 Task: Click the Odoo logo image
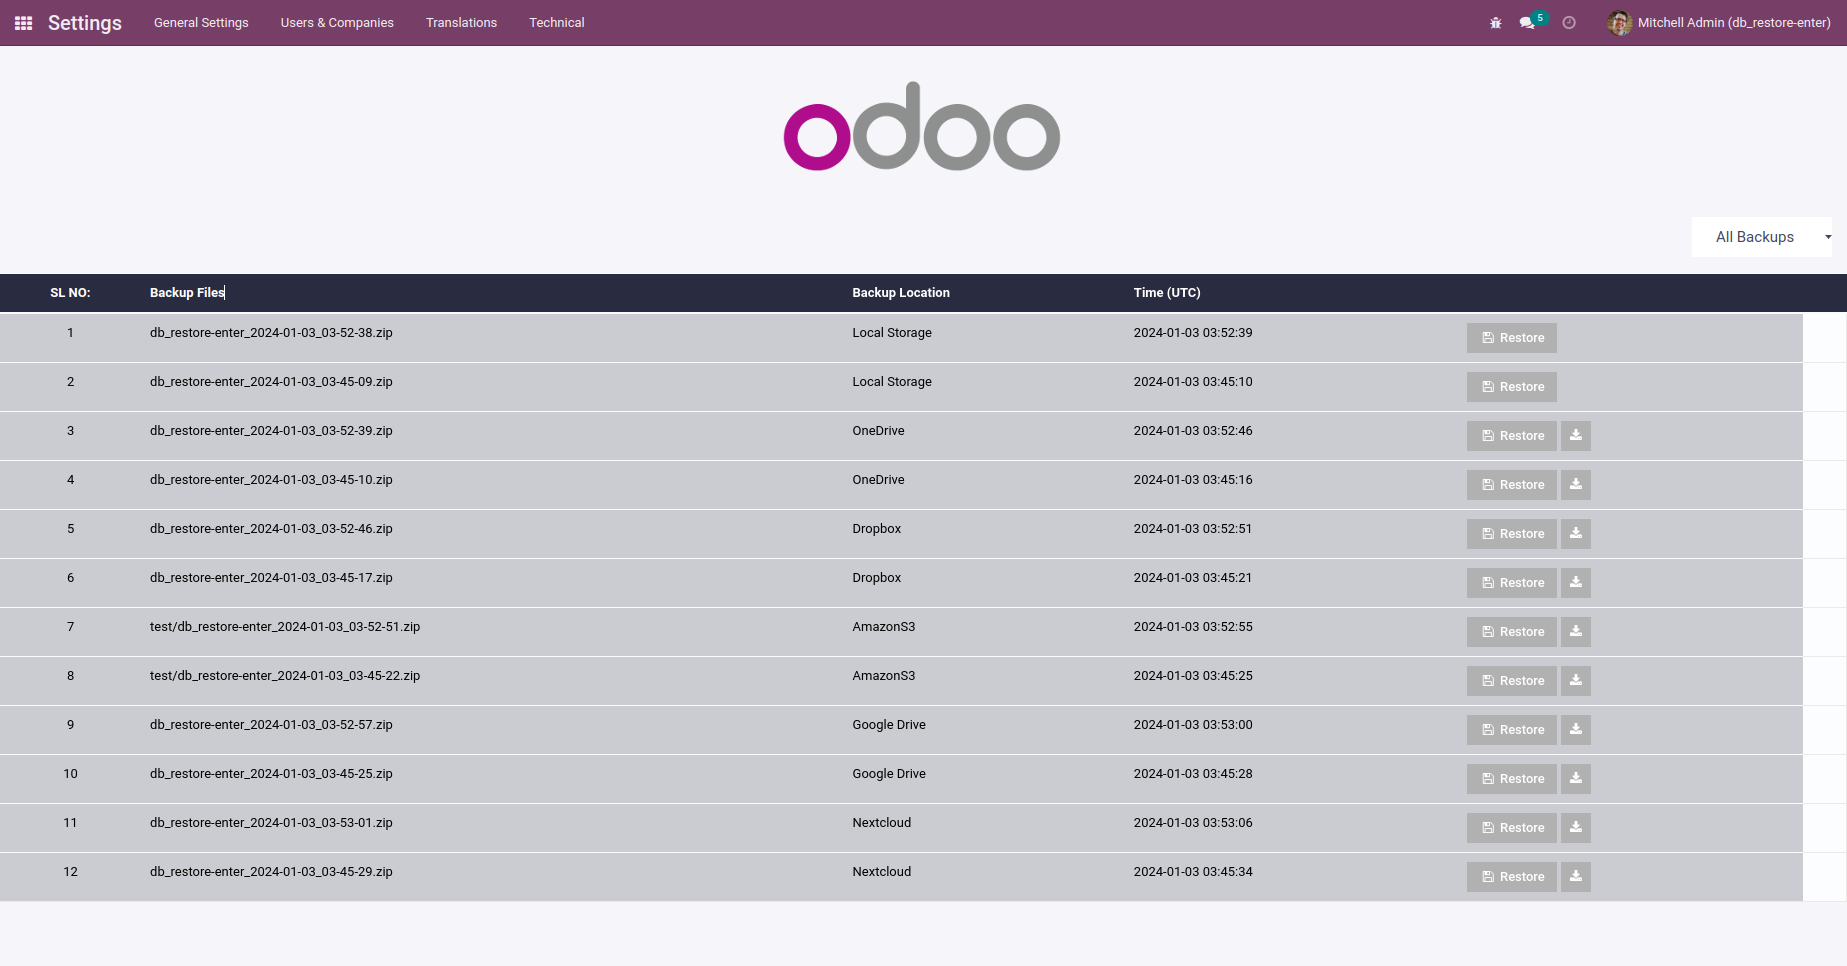click(922, 126)
